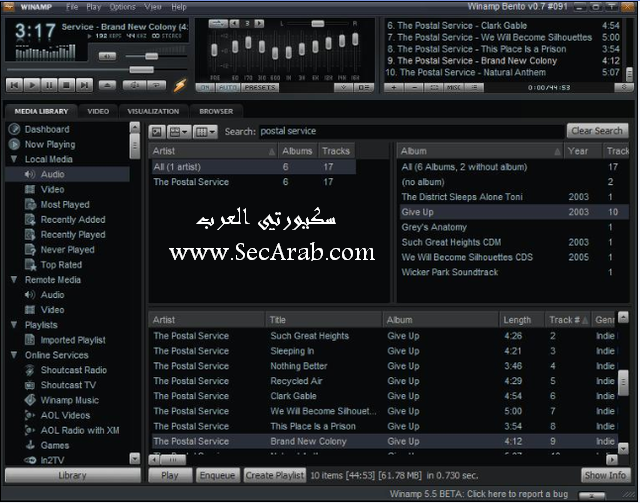This screenshot has height=503, width=640.
Task: Open AOL Radio with XM
Action: (80, 431)
